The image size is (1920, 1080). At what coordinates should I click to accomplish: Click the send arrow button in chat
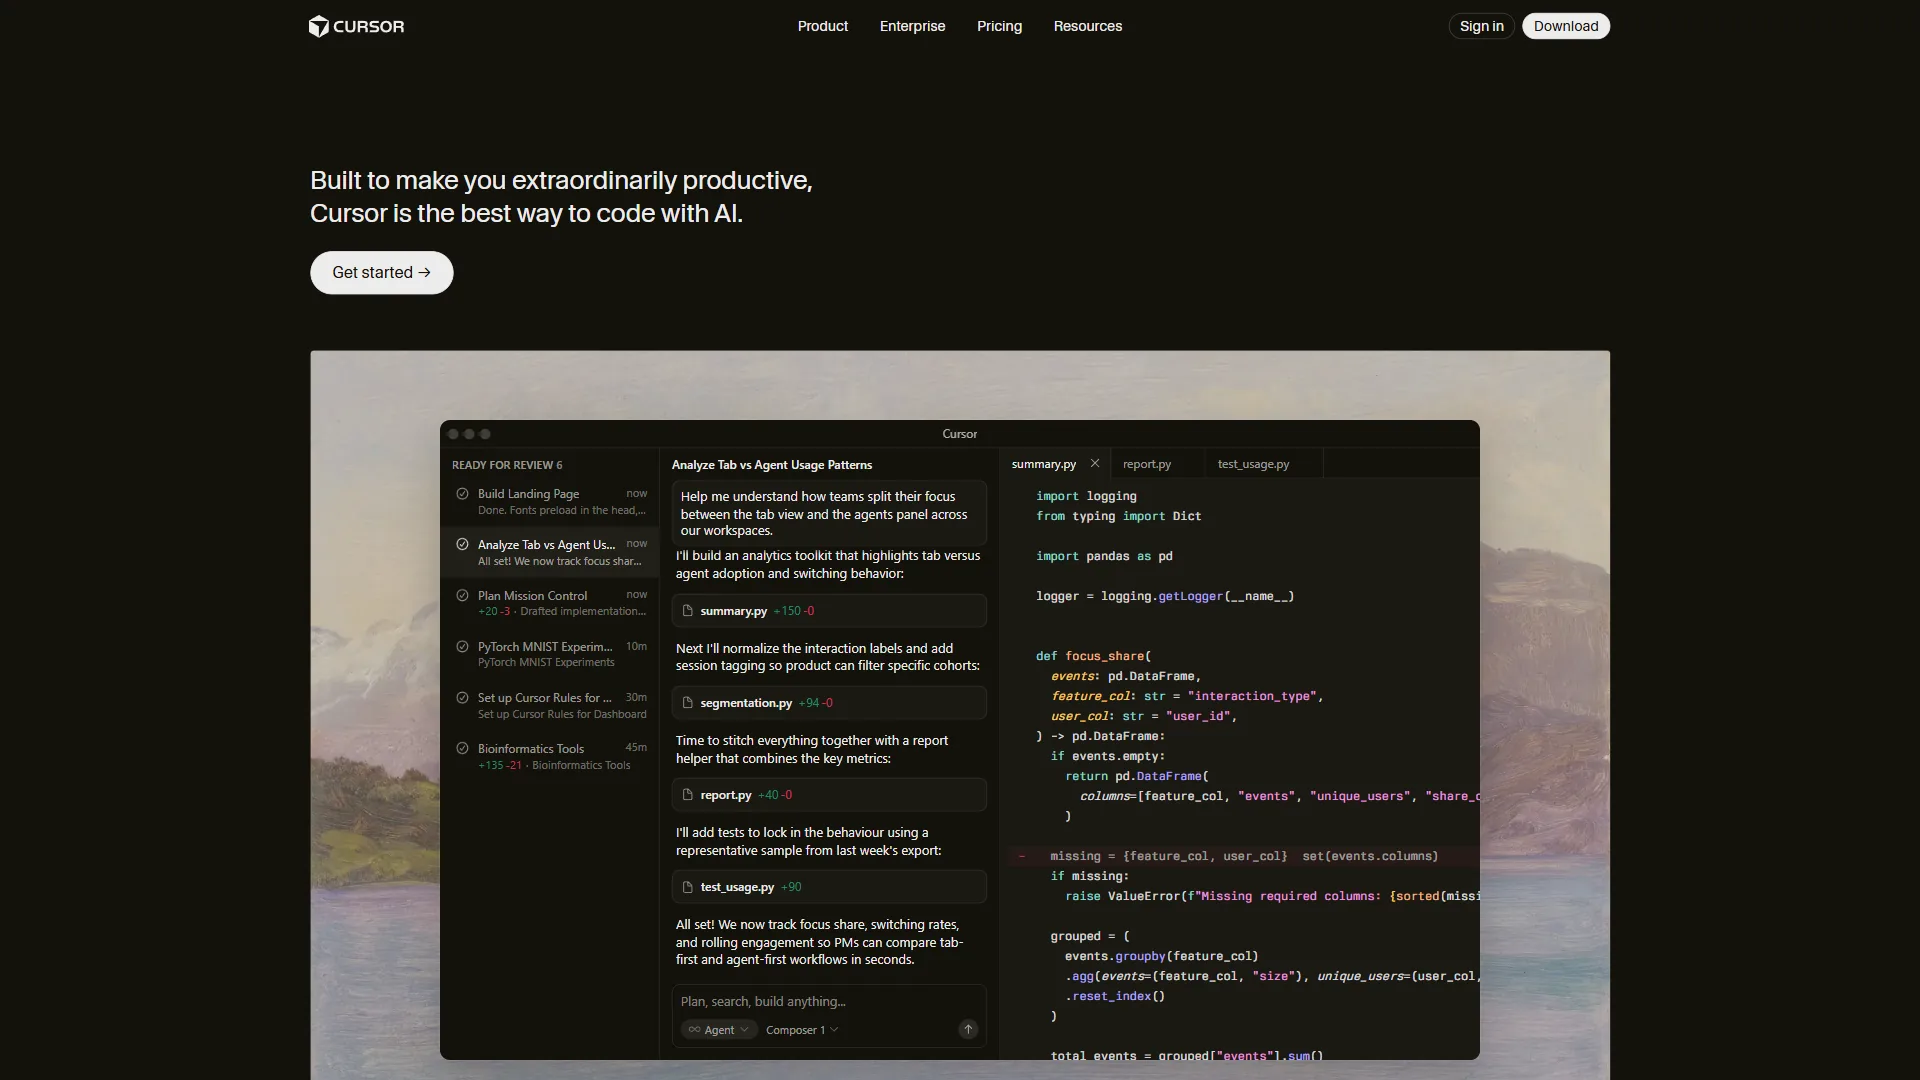[x=968, y=1029]
